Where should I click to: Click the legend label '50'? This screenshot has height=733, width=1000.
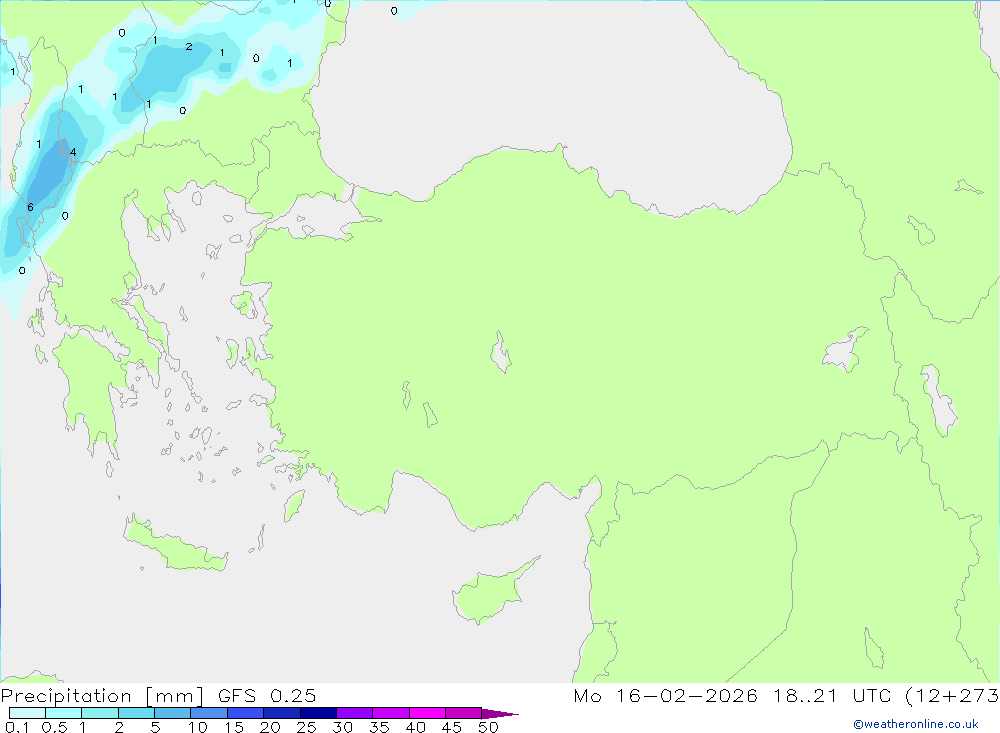[x=489, y=727]
